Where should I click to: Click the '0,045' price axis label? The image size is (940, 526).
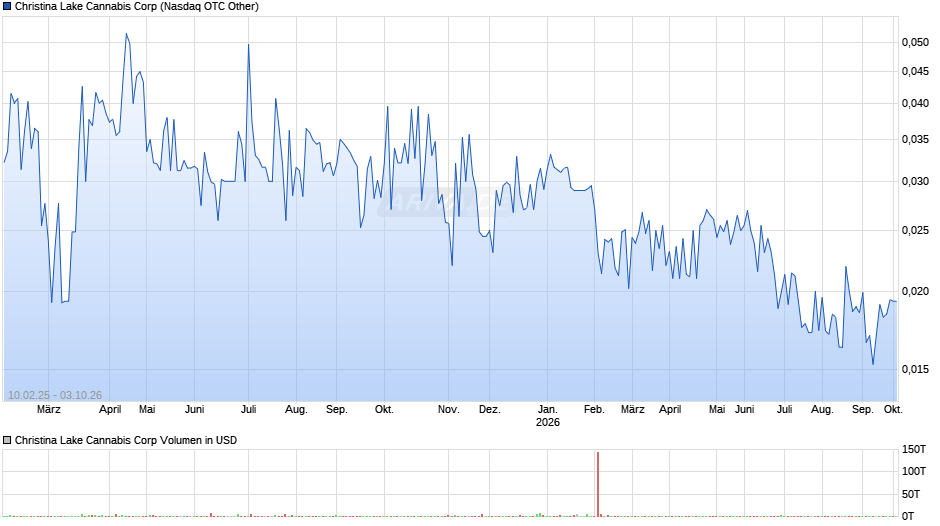click(x=915, y=71)
